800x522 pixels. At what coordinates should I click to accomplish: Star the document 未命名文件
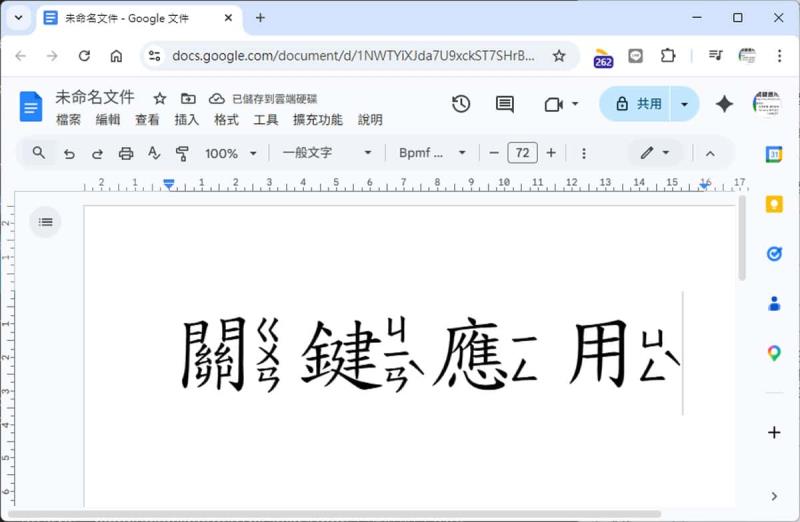(x=160, y=98)
